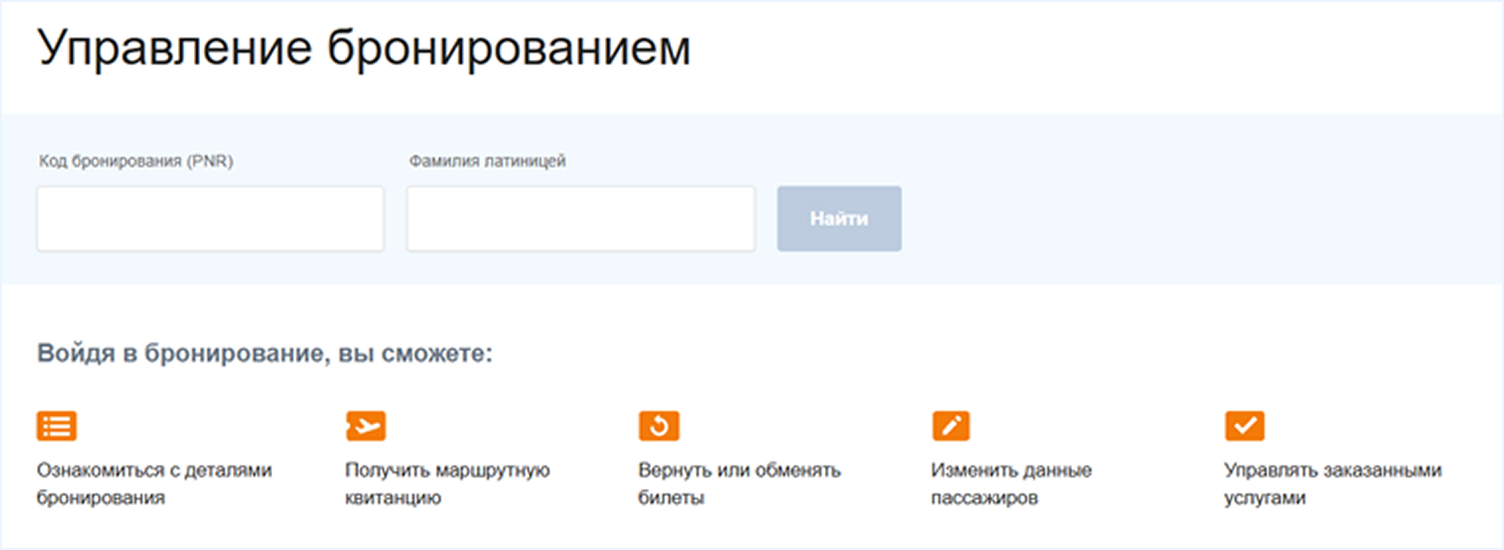Click the Найти button

coord(839,218)
